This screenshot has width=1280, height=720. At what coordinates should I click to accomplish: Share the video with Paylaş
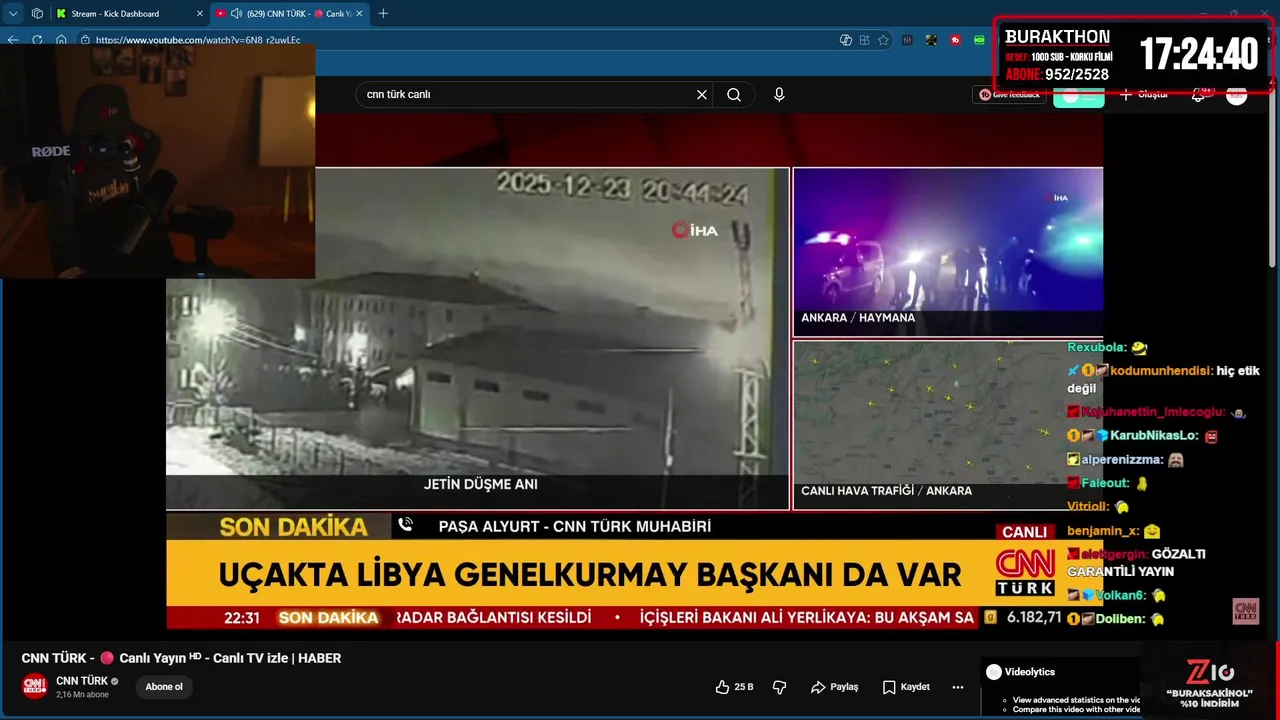tap(835, 687)
